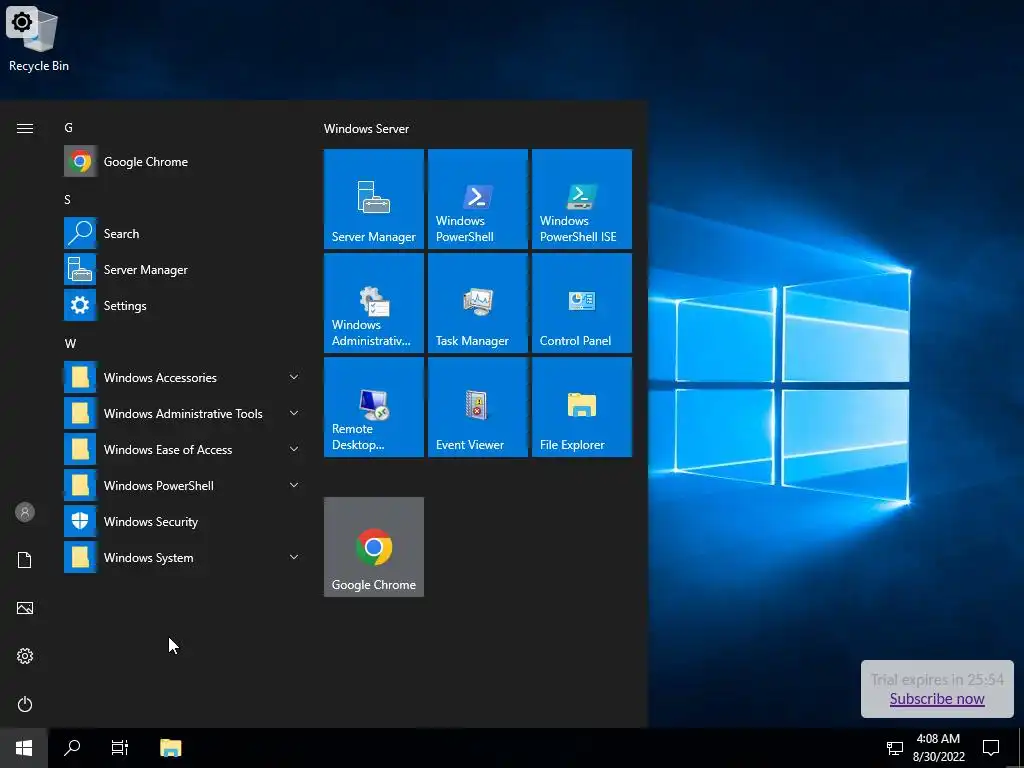Click the network icon in the system tray
The width and height of the screenshot is (1024, 768).
[895, 748]
